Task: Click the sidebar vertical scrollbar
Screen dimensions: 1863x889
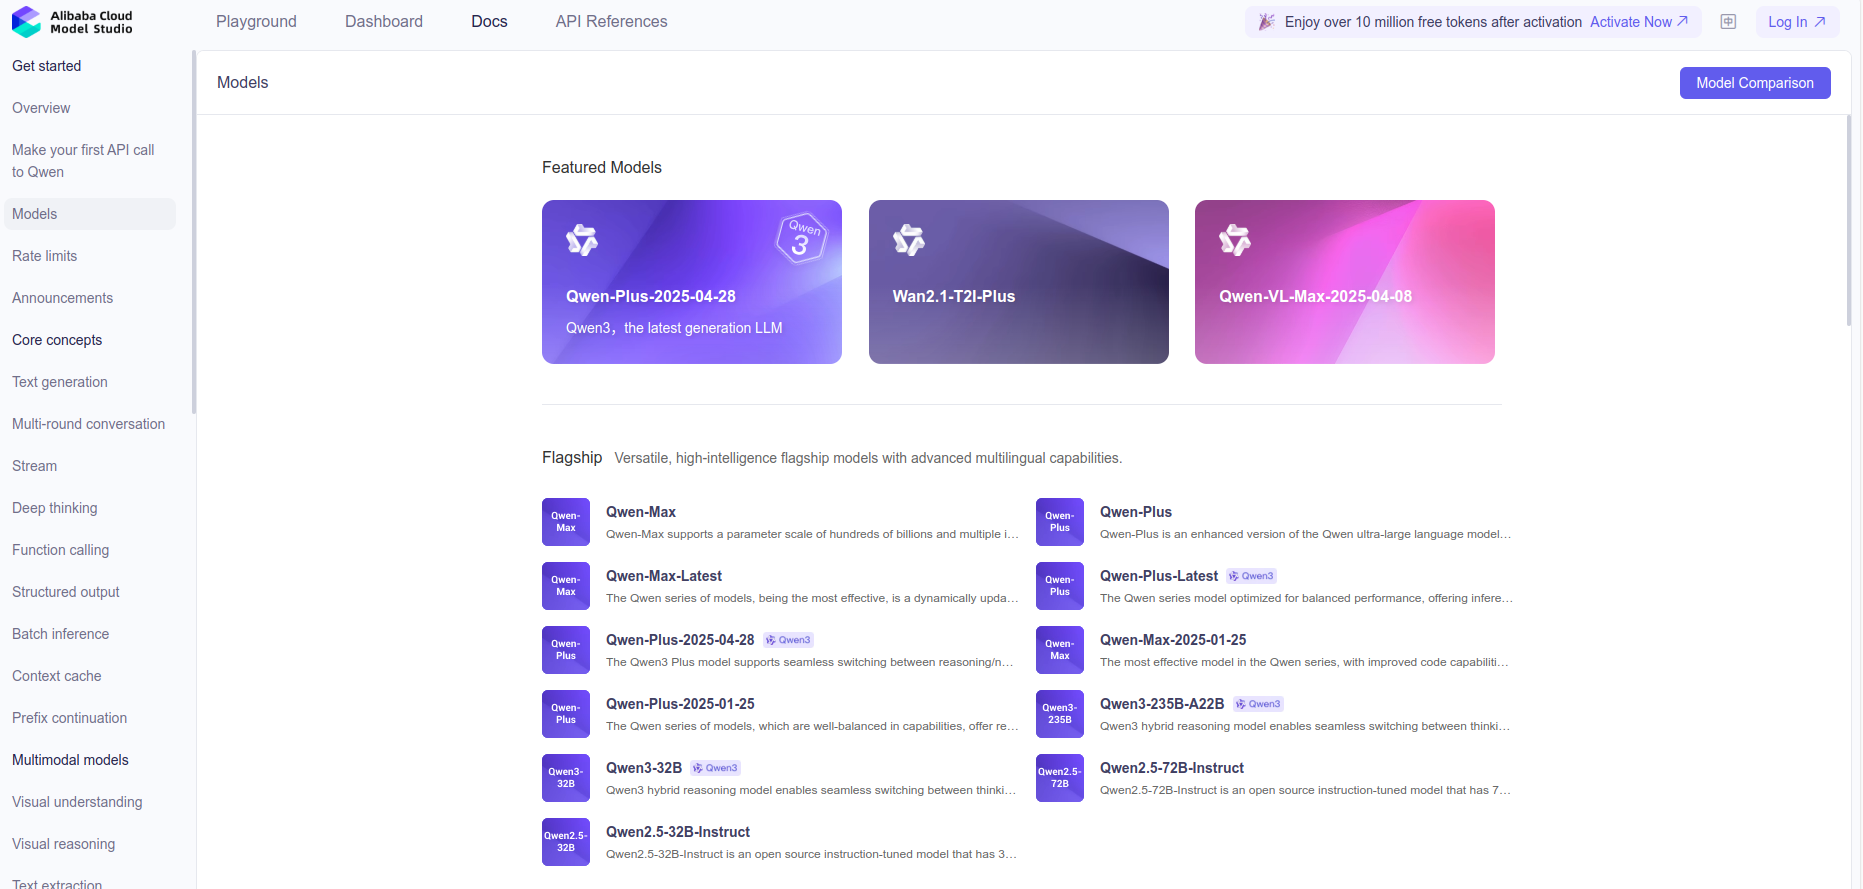Action: pos(194,232)
